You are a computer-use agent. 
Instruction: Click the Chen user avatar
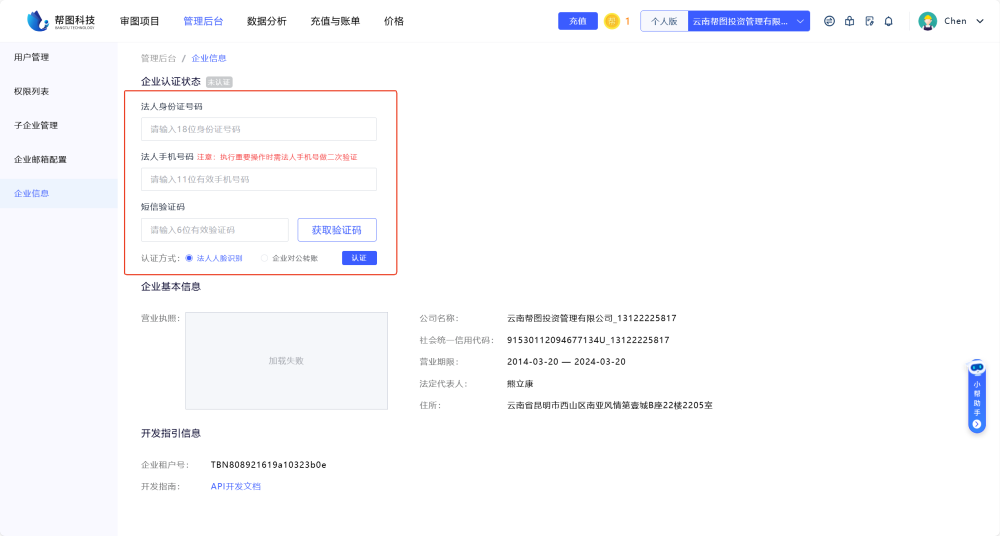927,21
